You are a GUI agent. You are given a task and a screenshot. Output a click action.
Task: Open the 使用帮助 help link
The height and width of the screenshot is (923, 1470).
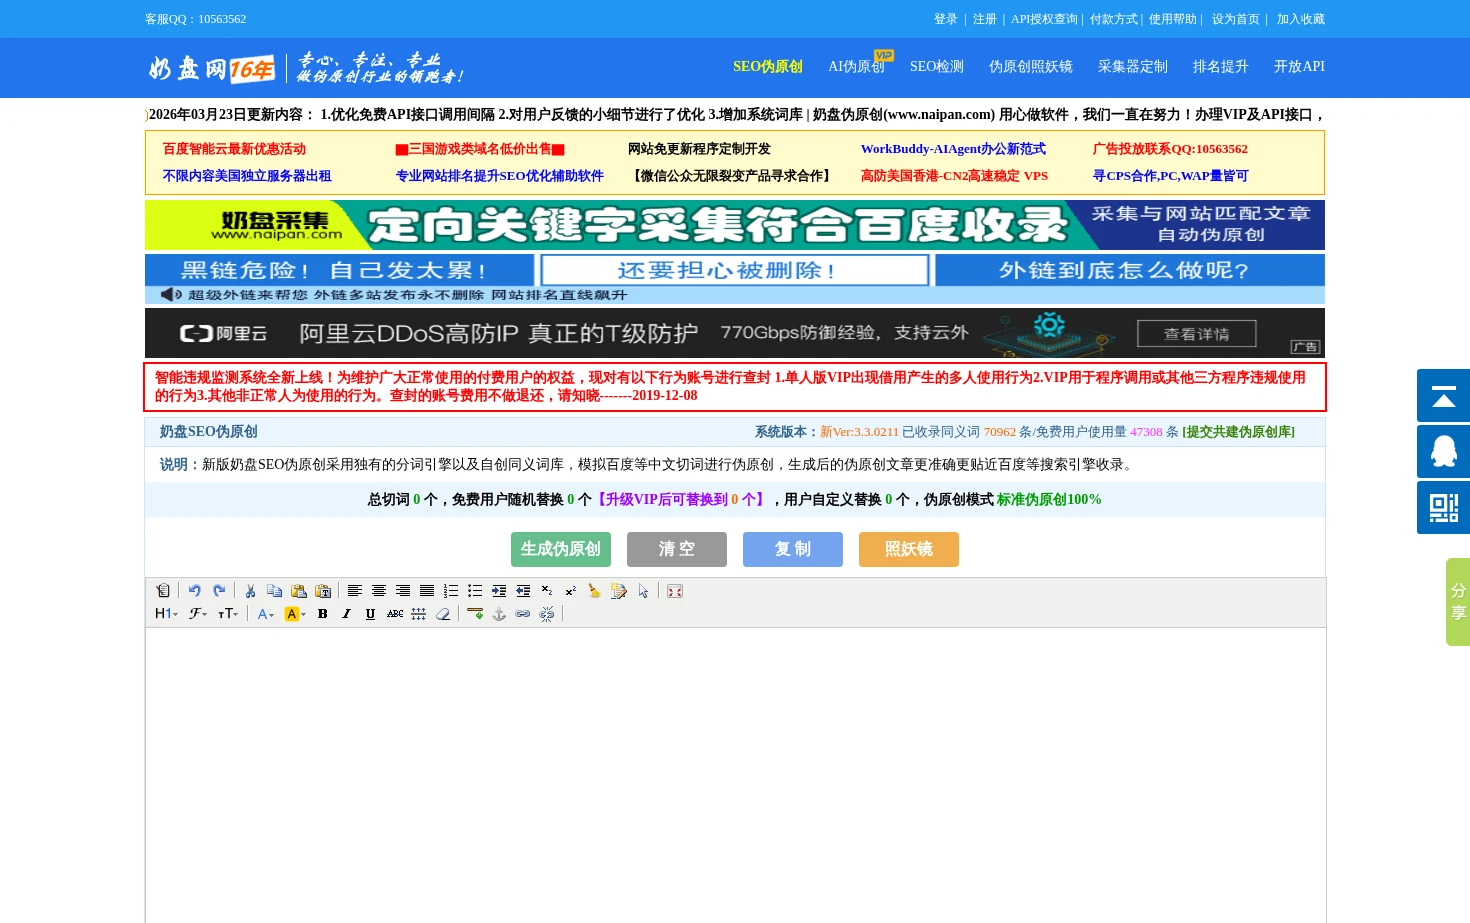coord(1172,19)
